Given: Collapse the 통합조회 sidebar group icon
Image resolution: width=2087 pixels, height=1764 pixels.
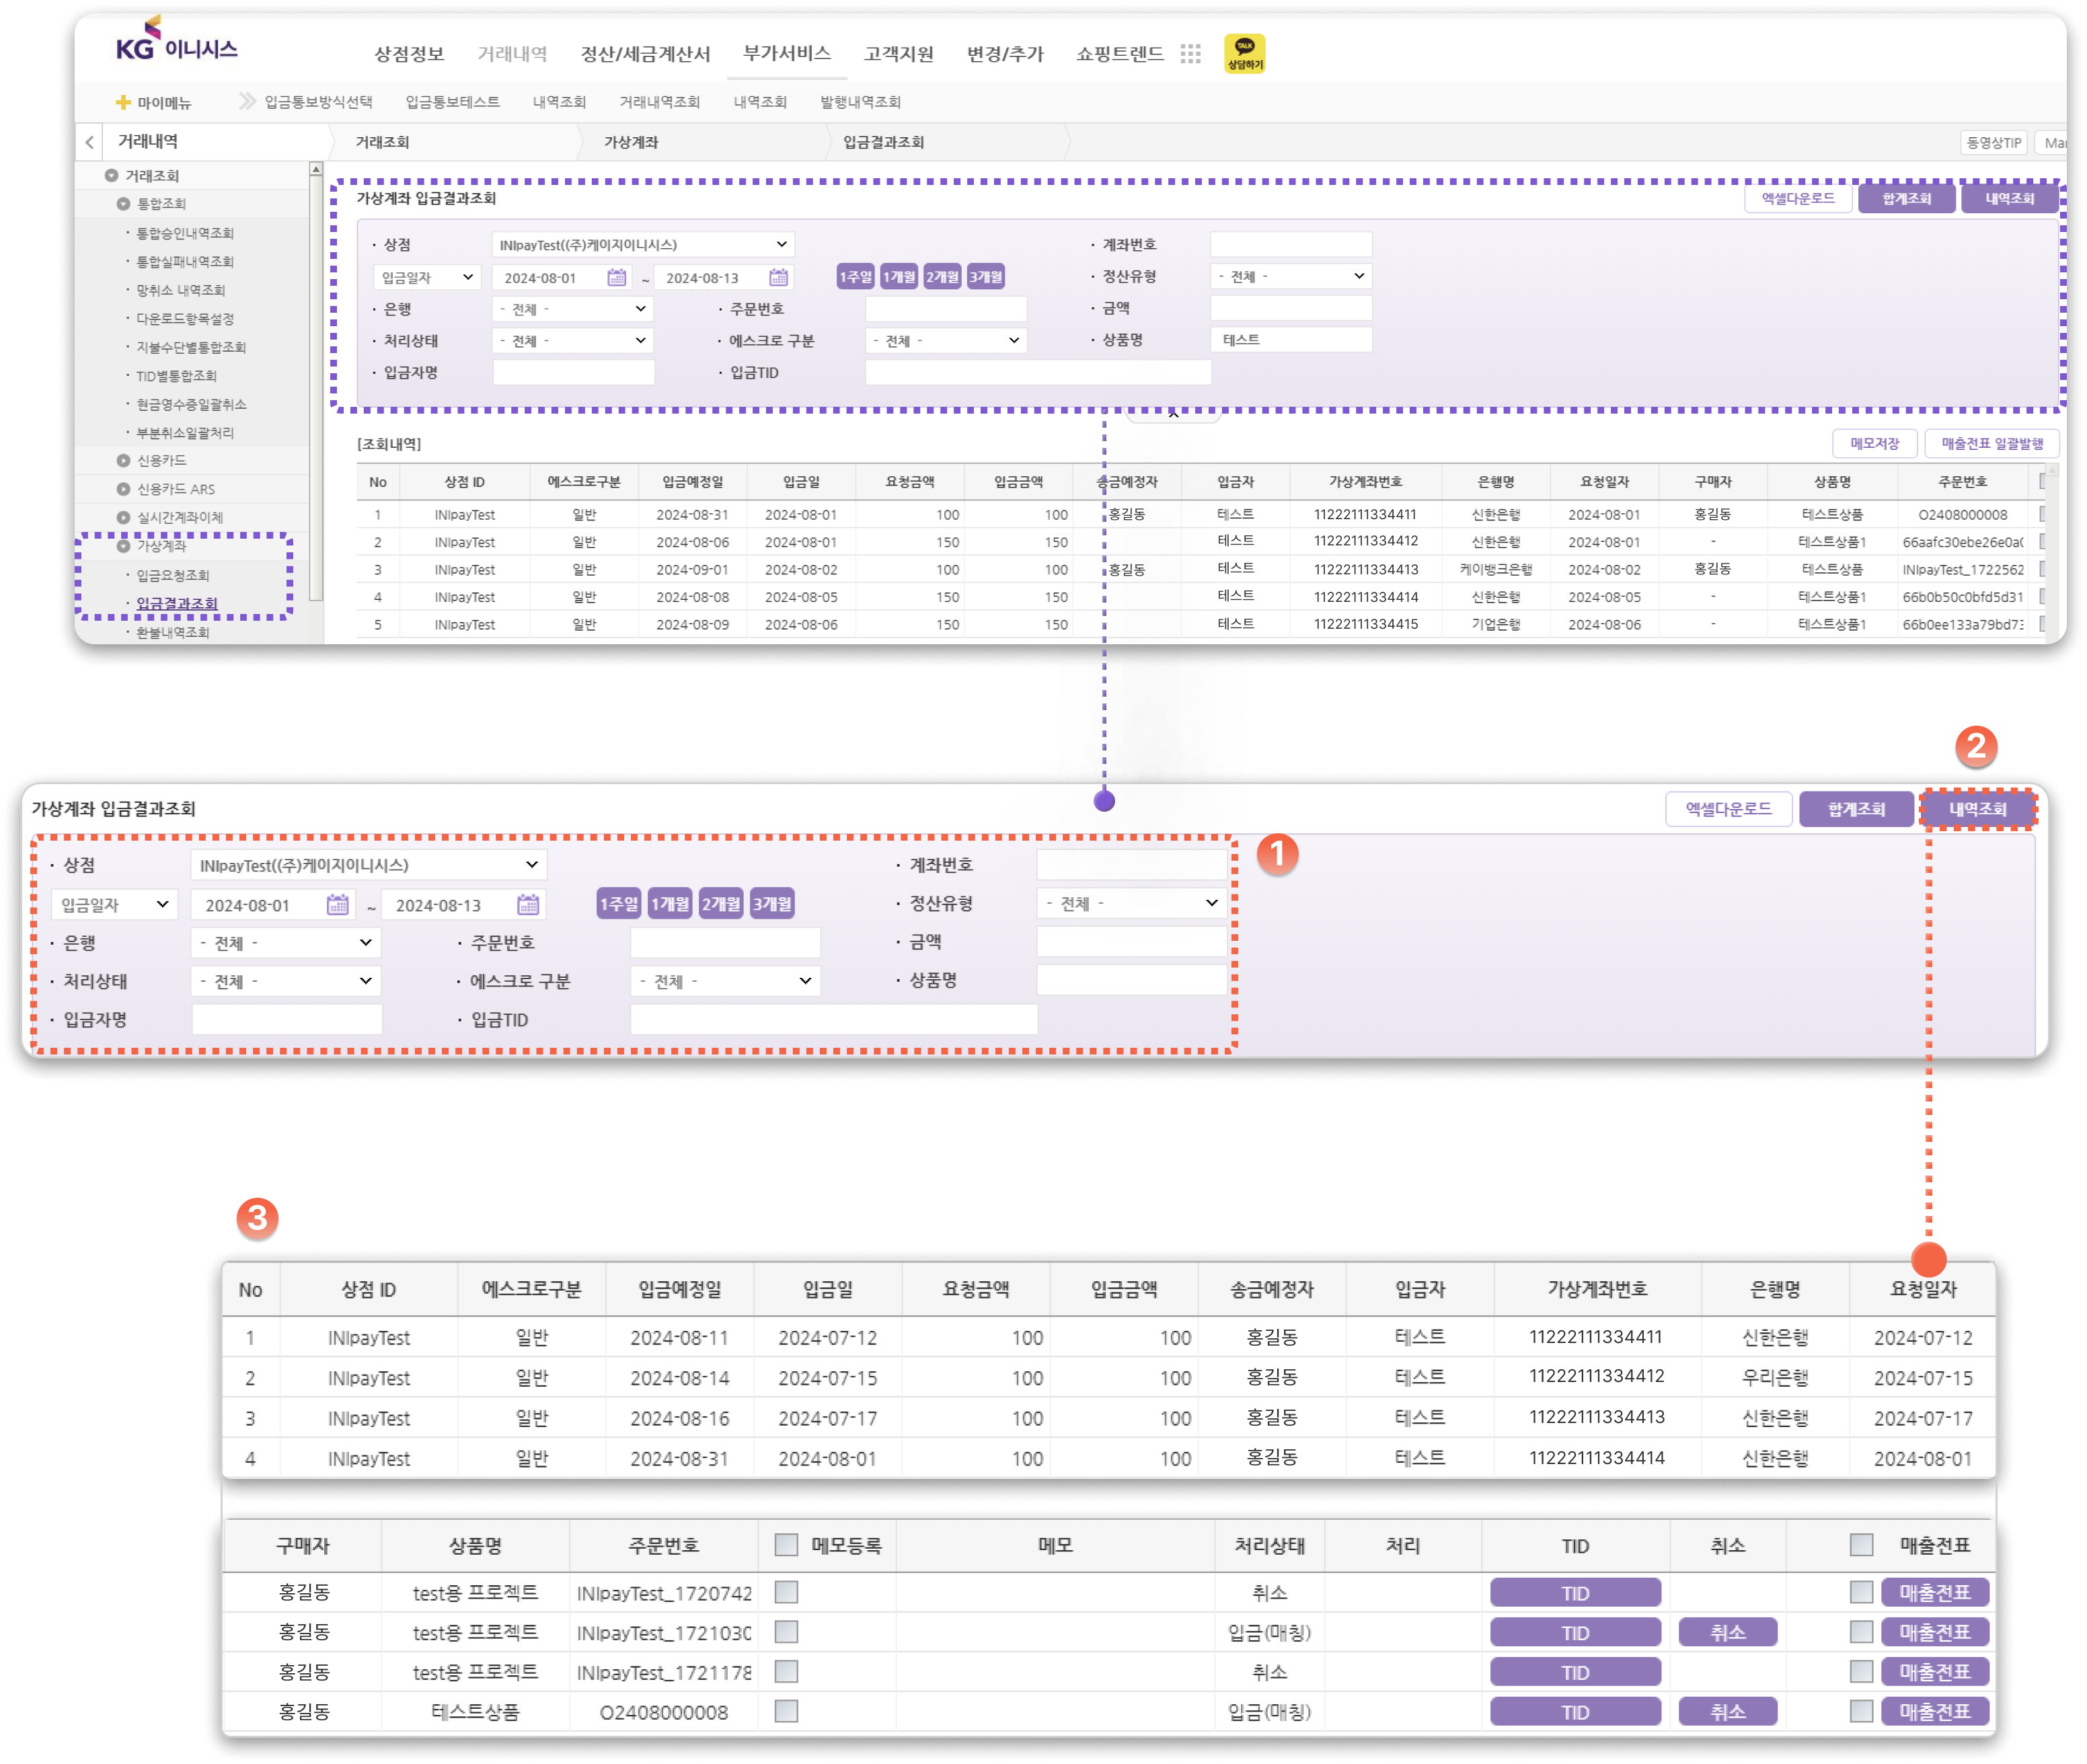Looking at the screenshot, I should coord(123,203).
